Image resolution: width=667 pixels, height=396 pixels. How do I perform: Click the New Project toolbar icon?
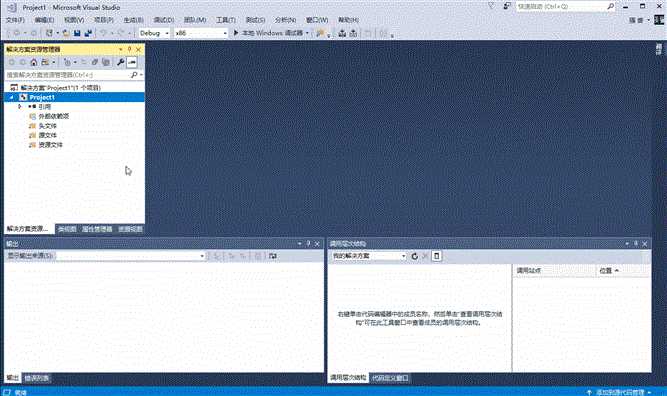tap(49, 33)
